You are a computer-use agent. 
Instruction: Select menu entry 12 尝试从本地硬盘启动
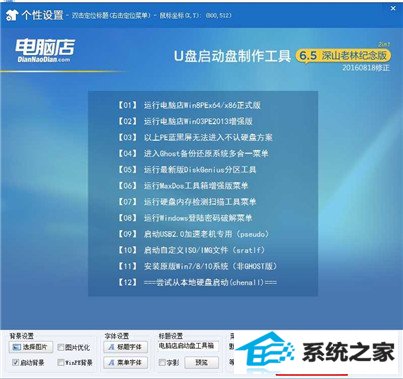point(197,282)
